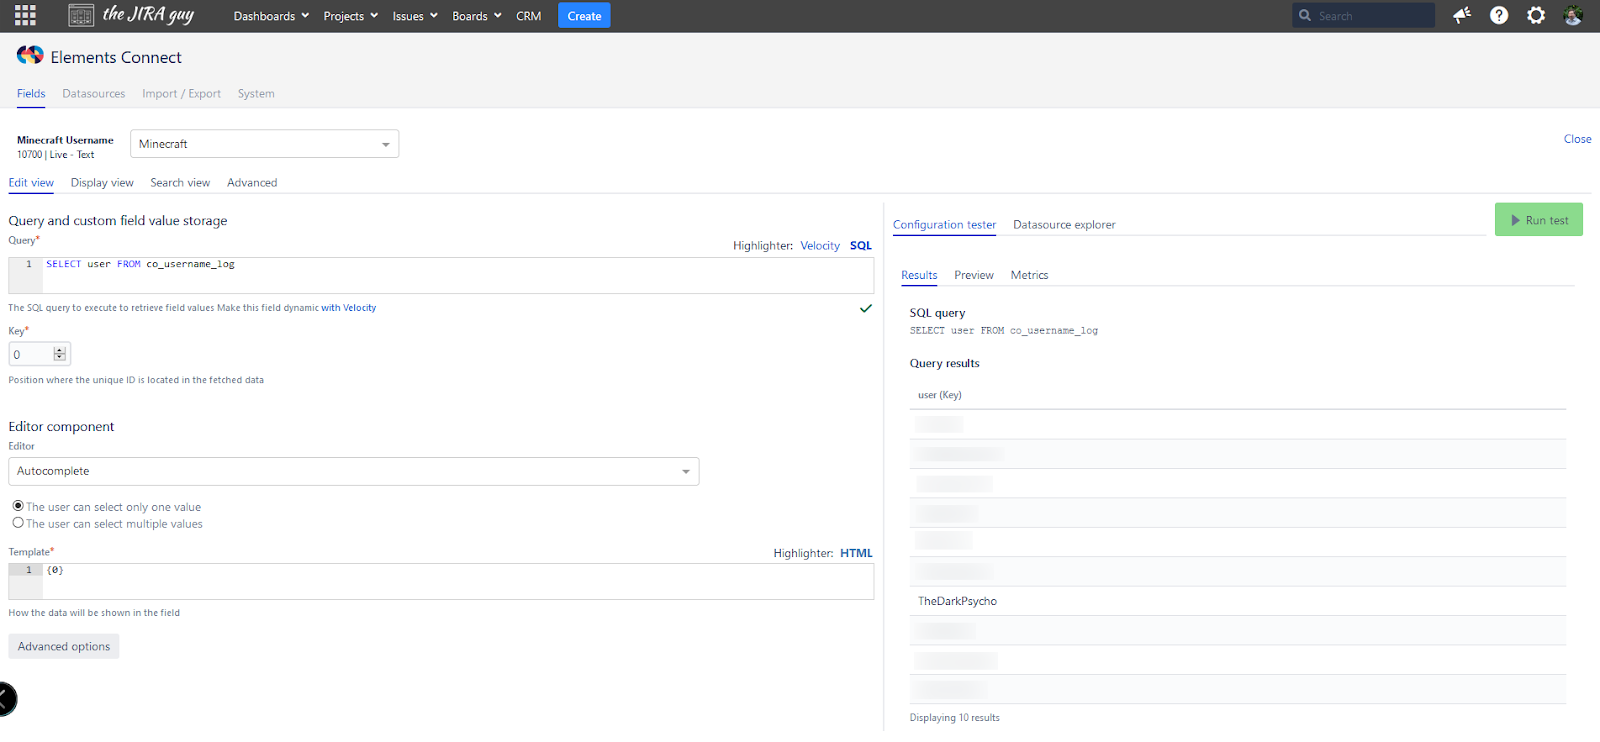The height and width of the screenshot is (742, 1600).
Task: Click the Create button
Action: pyautogui.click(x=584, y=15)
